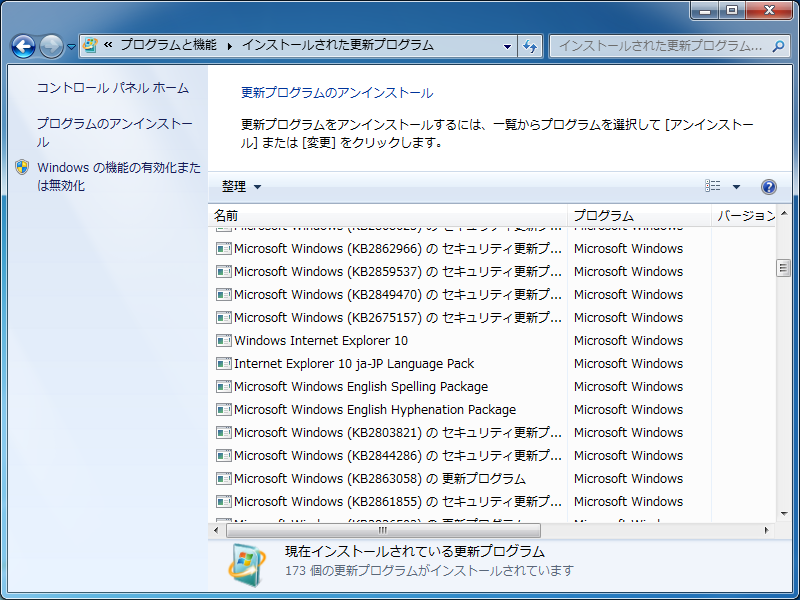
Task: Click the vertical scrollbar up arrow
Action: coord(784,213)
